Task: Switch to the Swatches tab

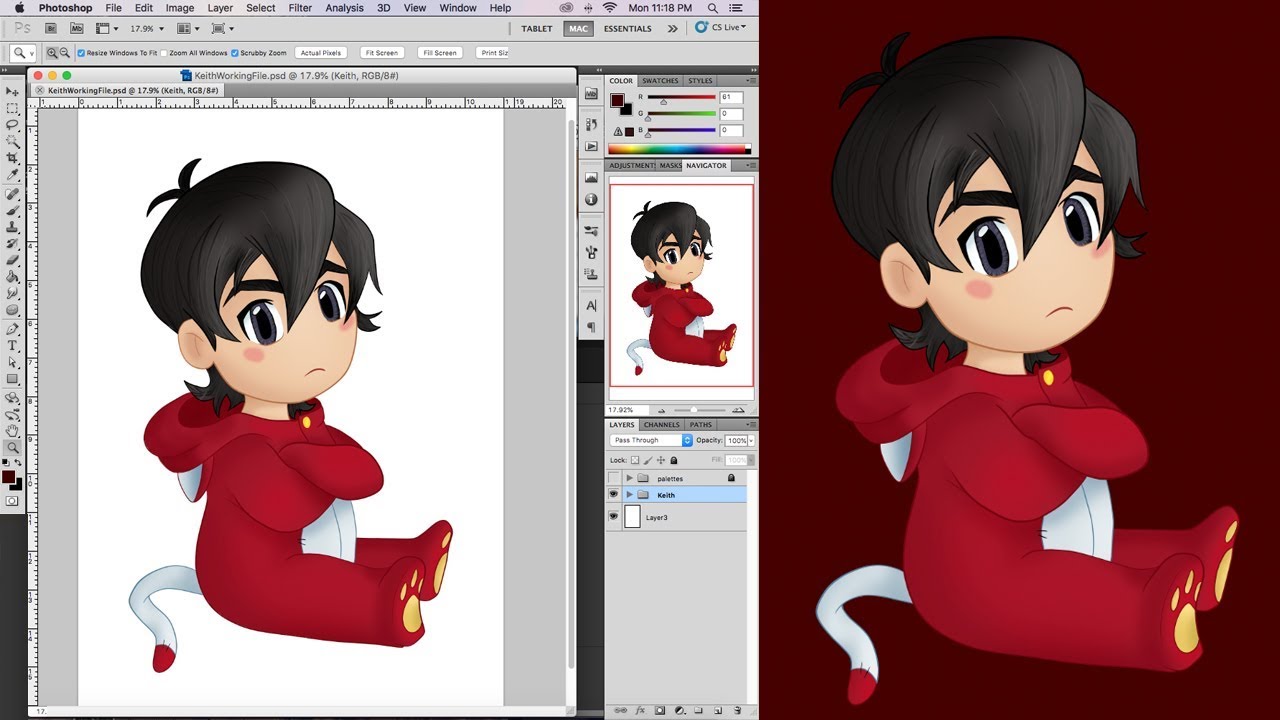Action: [x=660, y=81]
